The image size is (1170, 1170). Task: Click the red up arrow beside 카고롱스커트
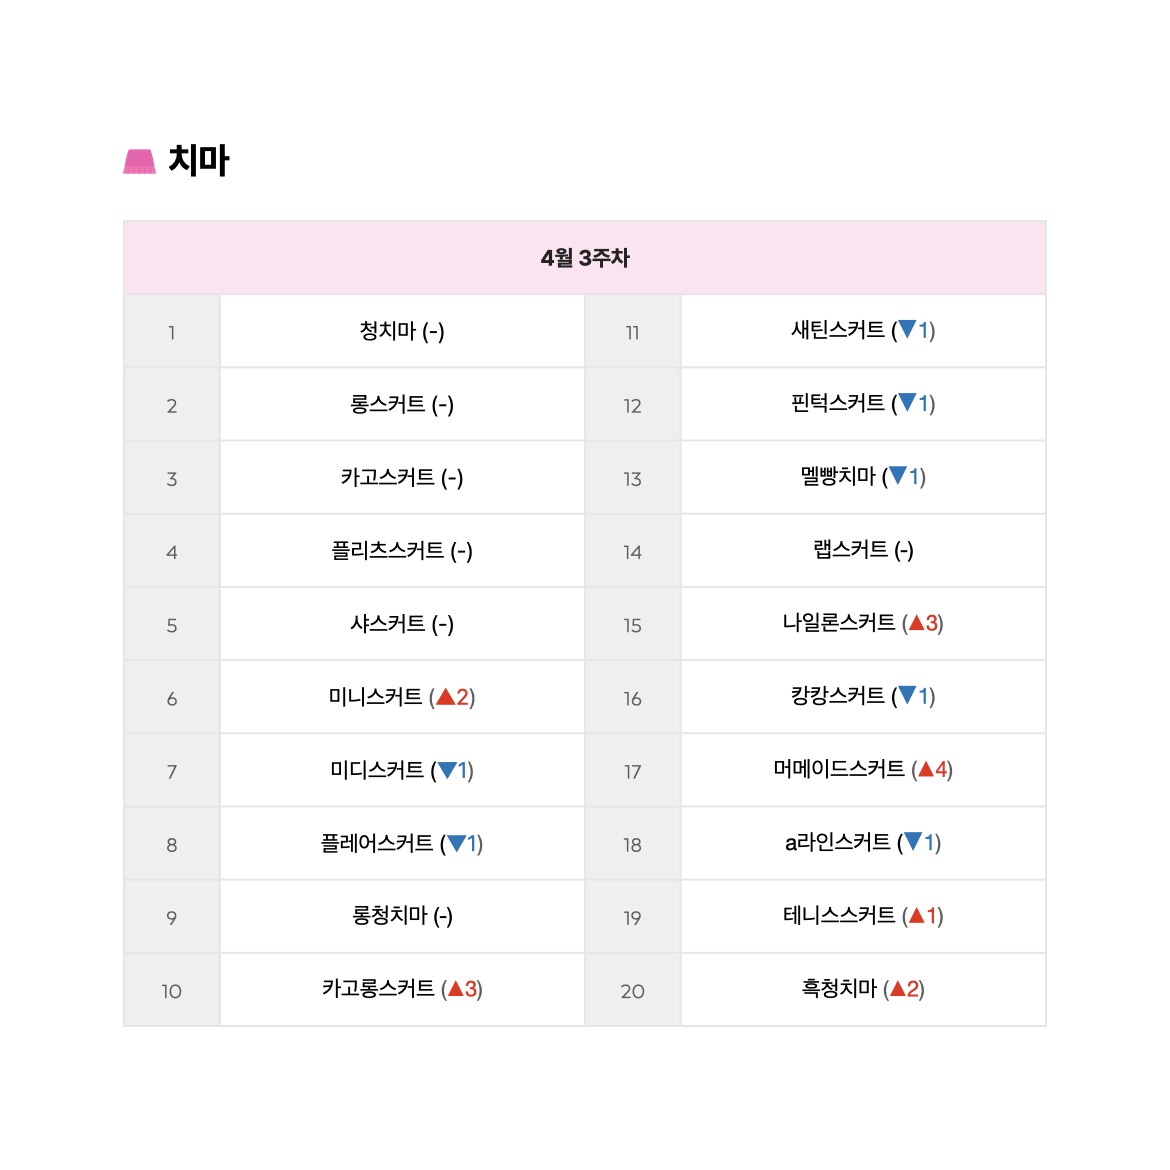[x=455, y=989]
